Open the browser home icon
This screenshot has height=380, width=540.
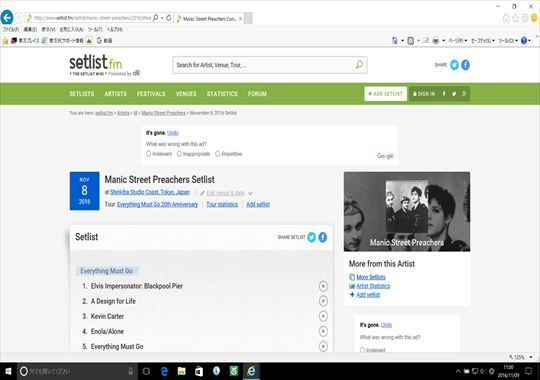506,18
